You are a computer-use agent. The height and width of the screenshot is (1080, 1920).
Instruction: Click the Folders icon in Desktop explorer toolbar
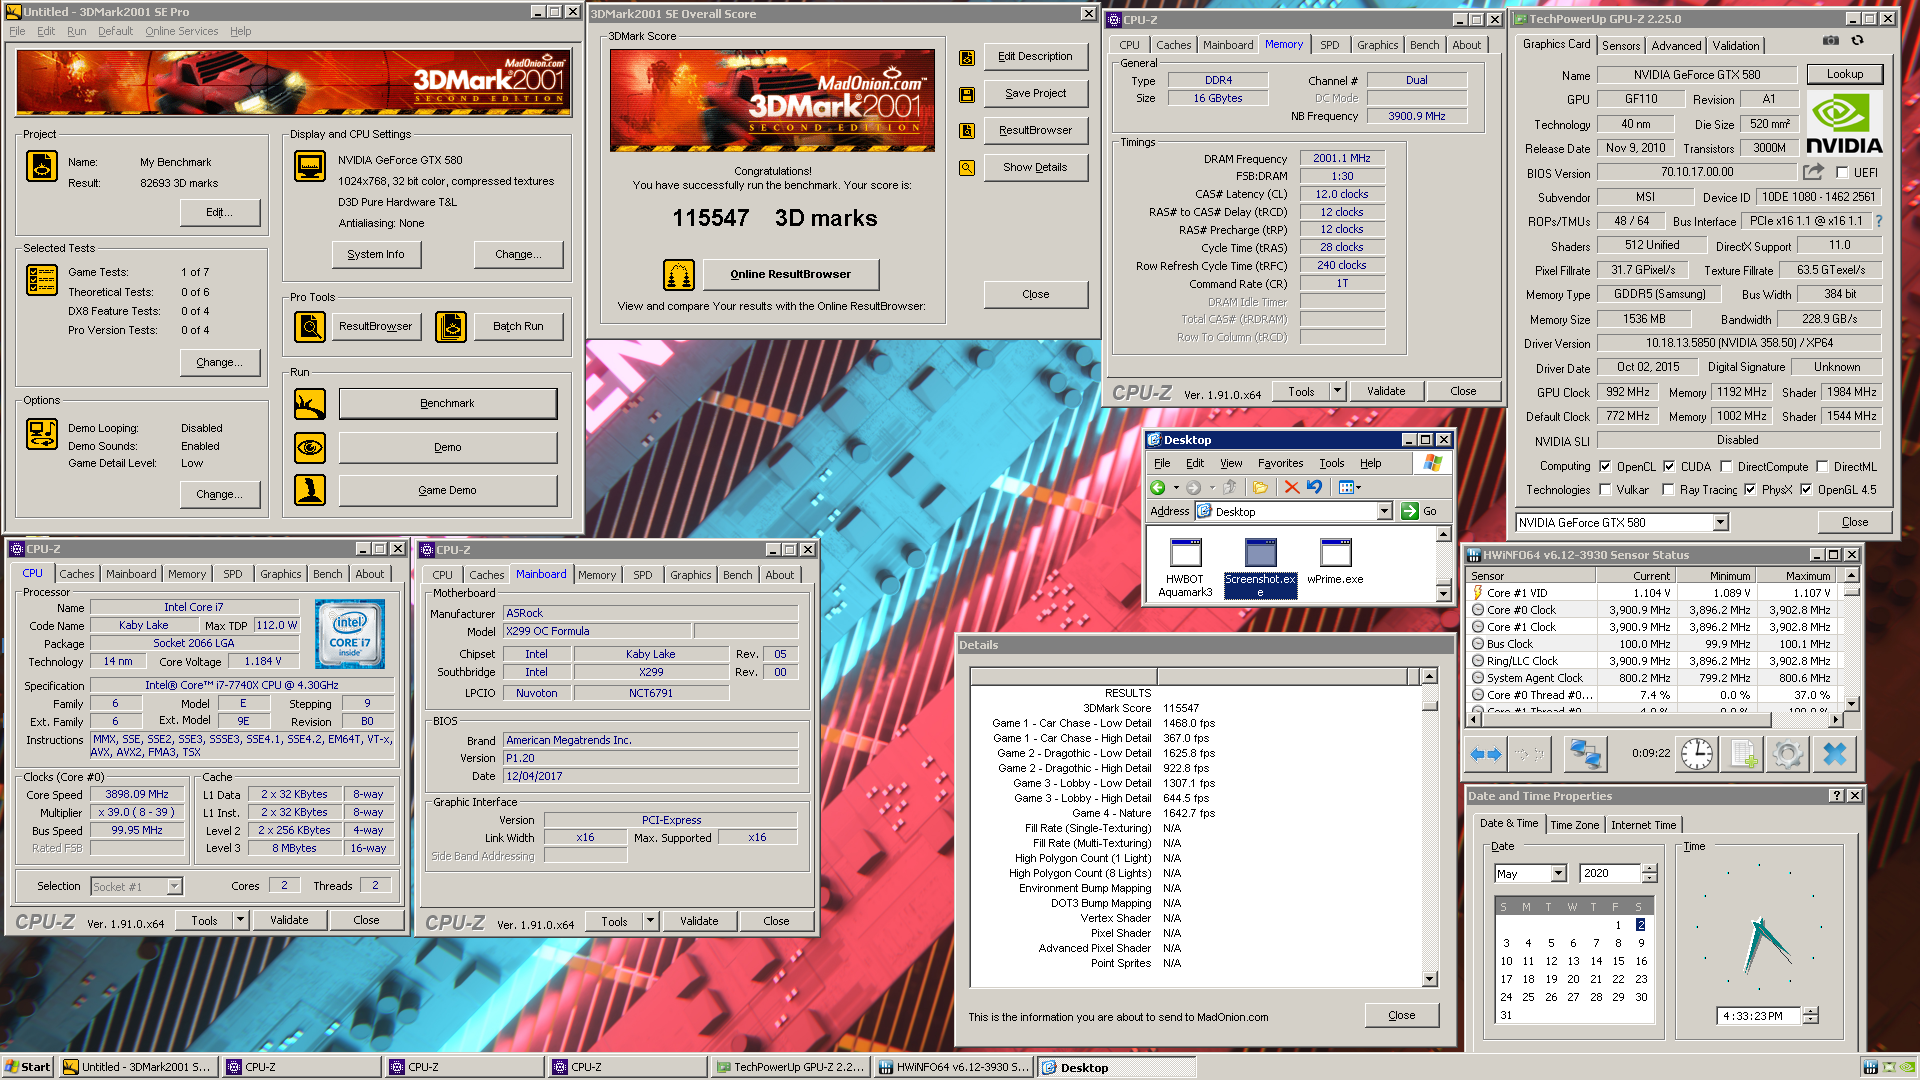tap(1260, 487)
